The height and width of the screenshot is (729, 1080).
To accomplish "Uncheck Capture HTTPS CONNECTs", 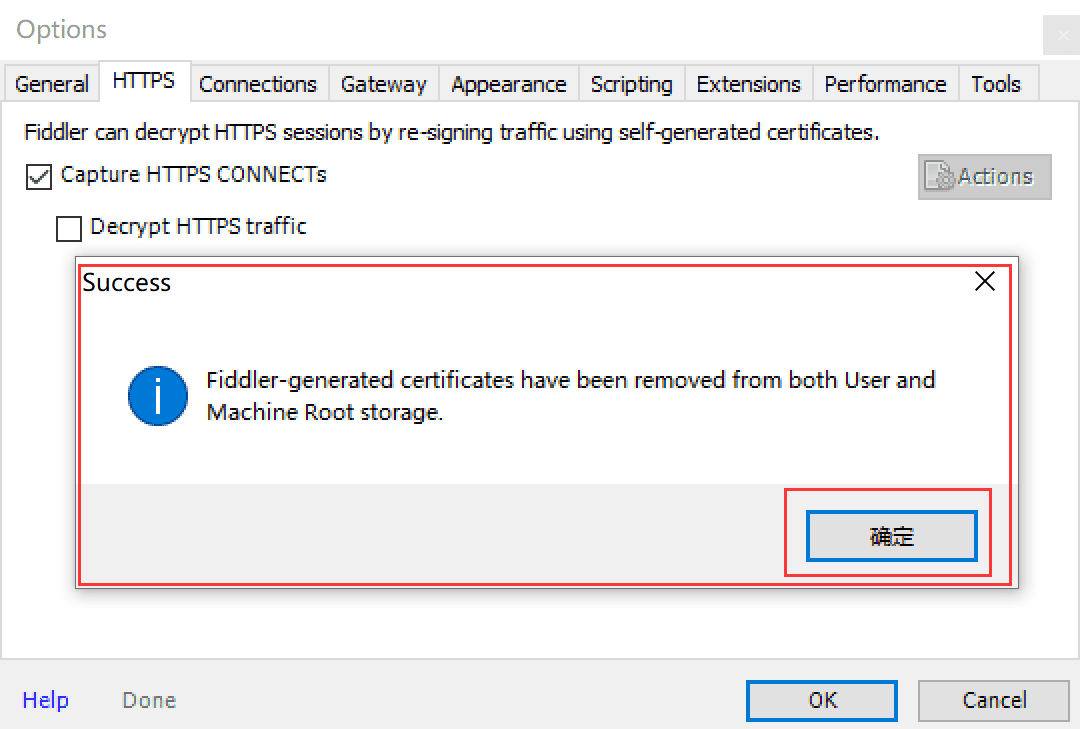I will point(39,176).
